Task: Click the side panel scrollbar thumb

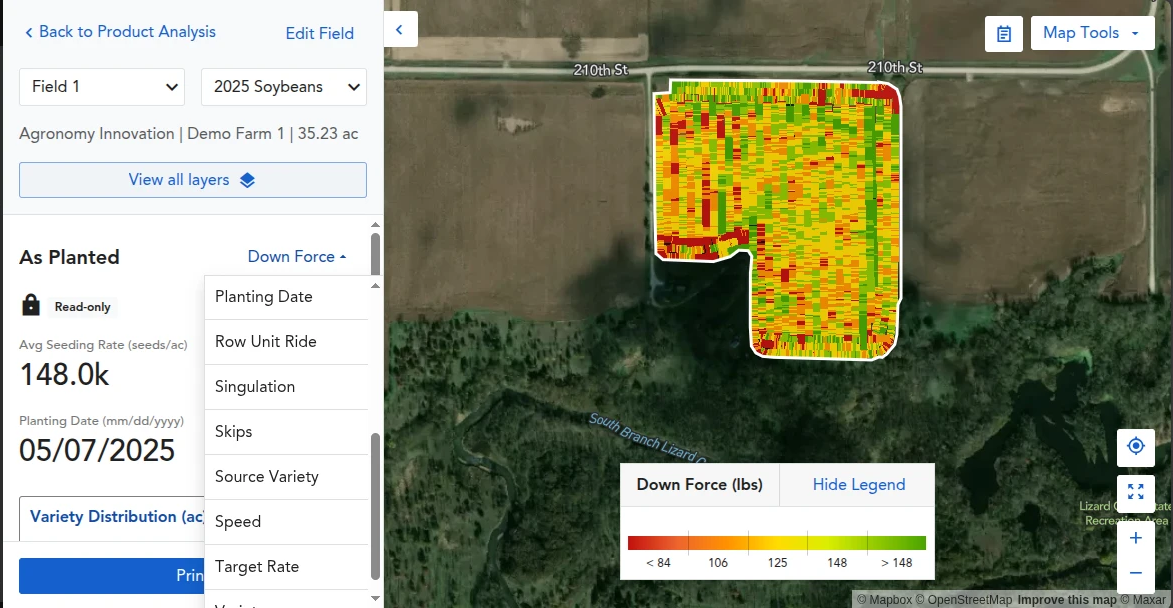Action: 376,254
